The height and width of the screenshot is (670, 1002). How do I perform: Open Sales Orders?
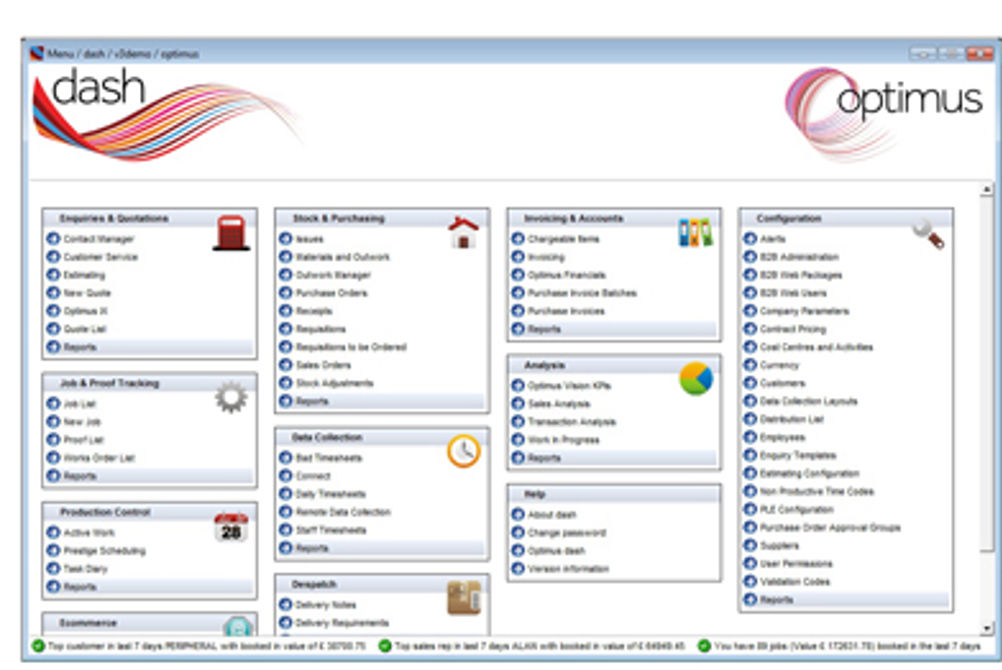tap(323, 365)
